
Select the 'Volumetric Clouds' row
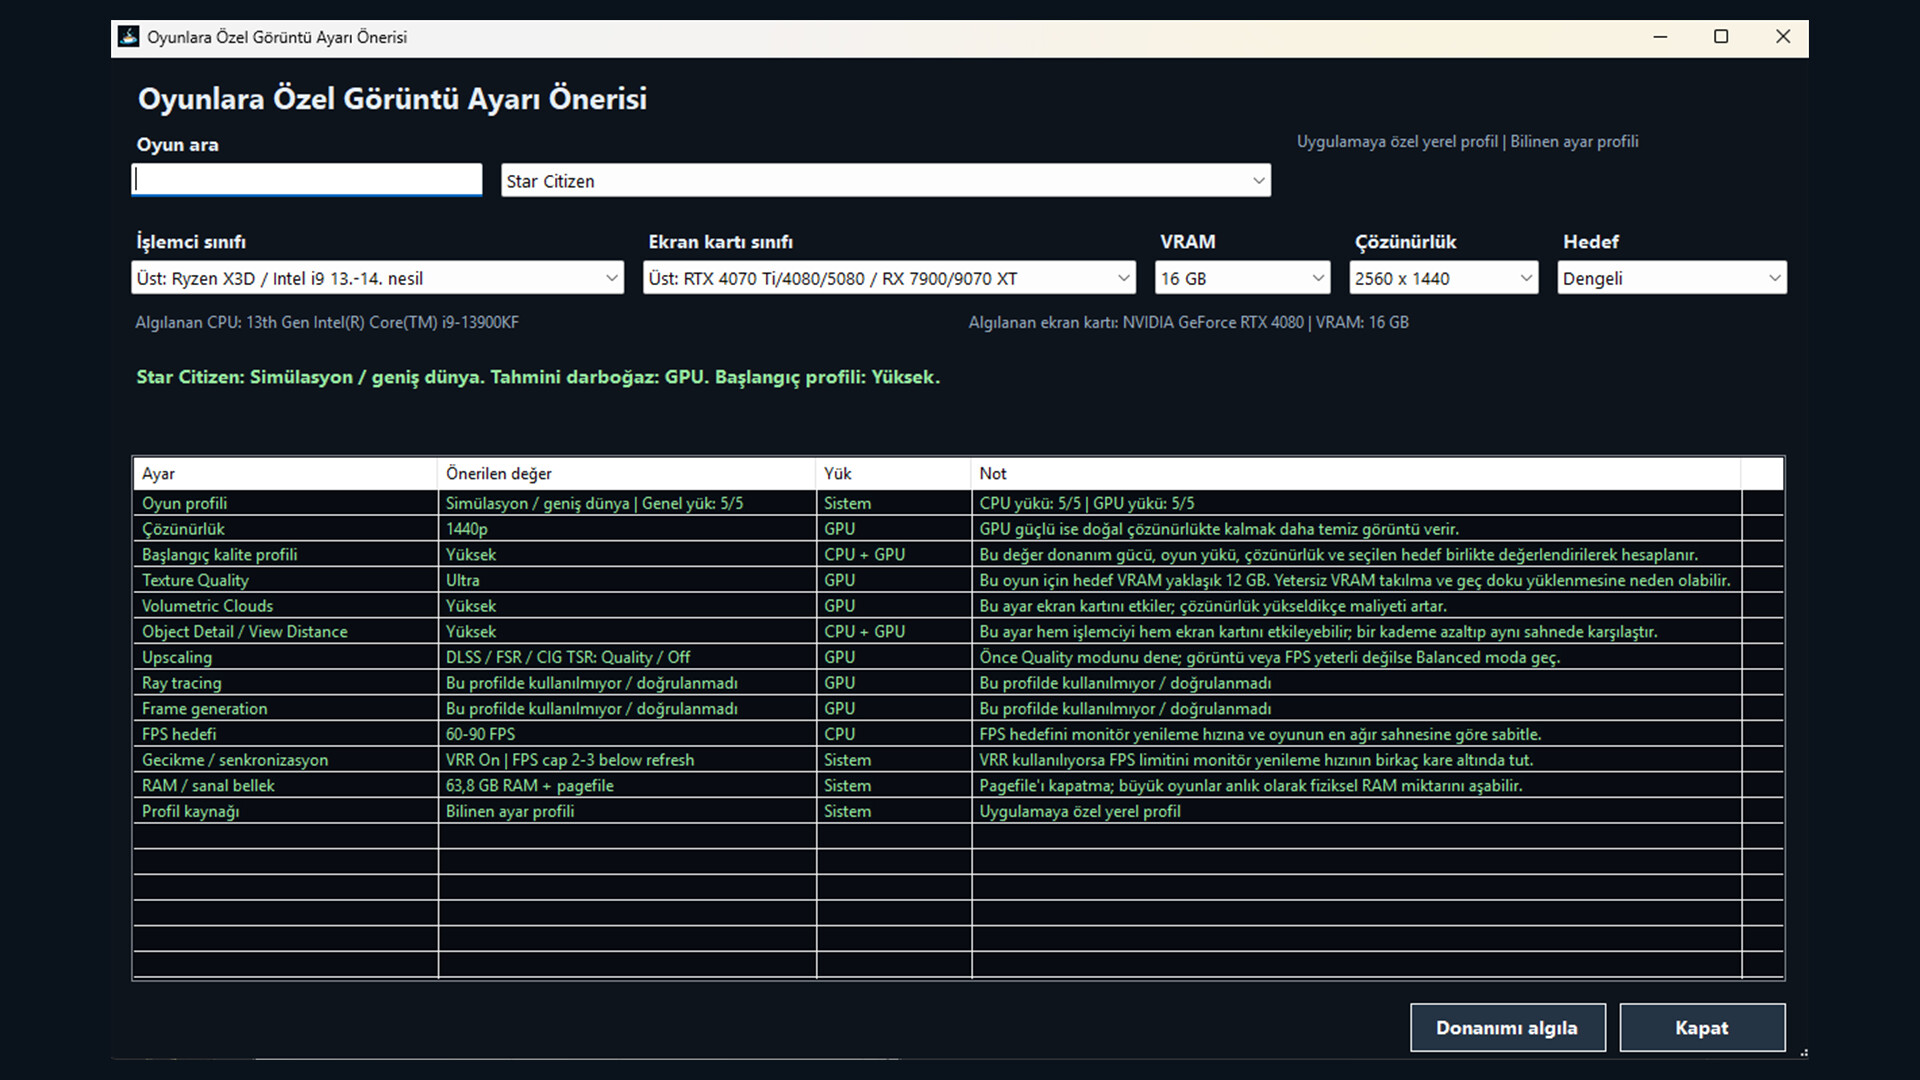(x=958, y=606)
